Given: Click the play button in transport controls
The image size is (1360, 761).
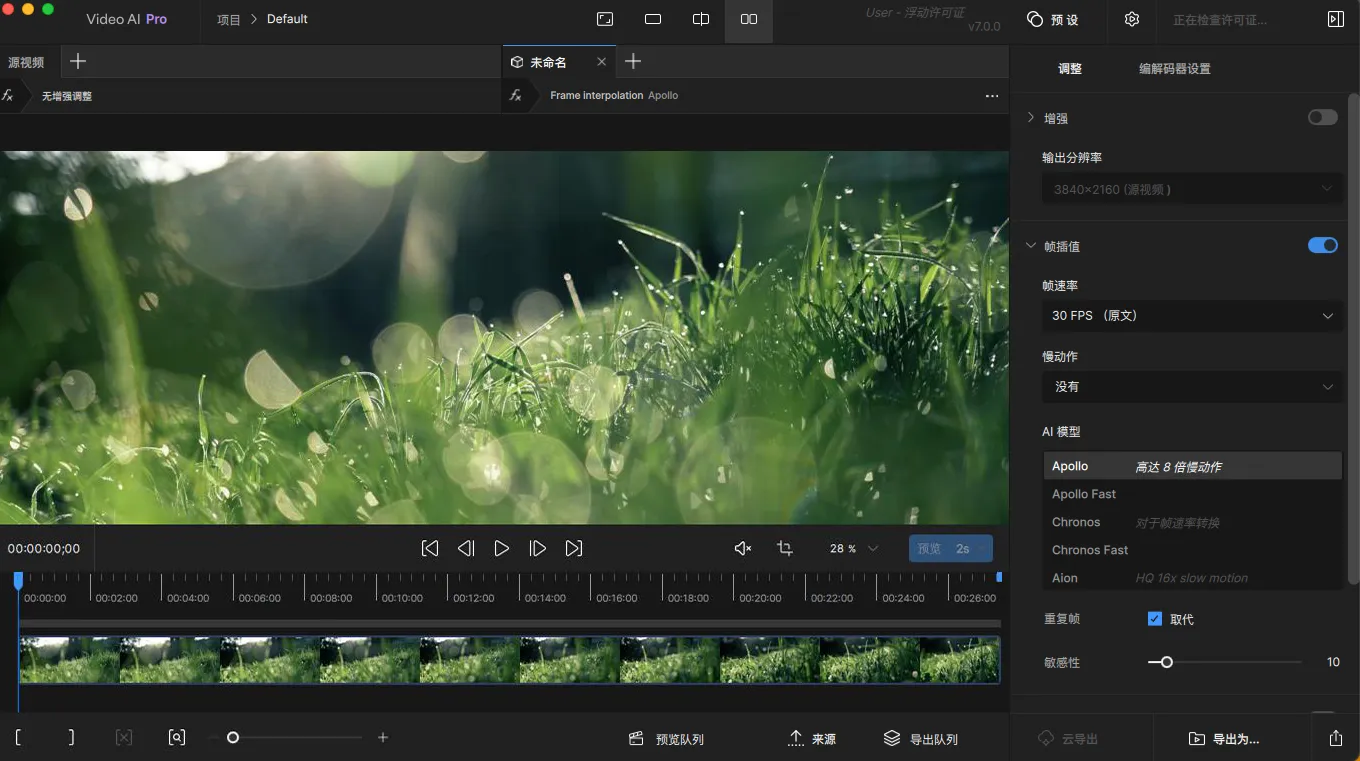Looking at the screenshot, I should 502,548.
